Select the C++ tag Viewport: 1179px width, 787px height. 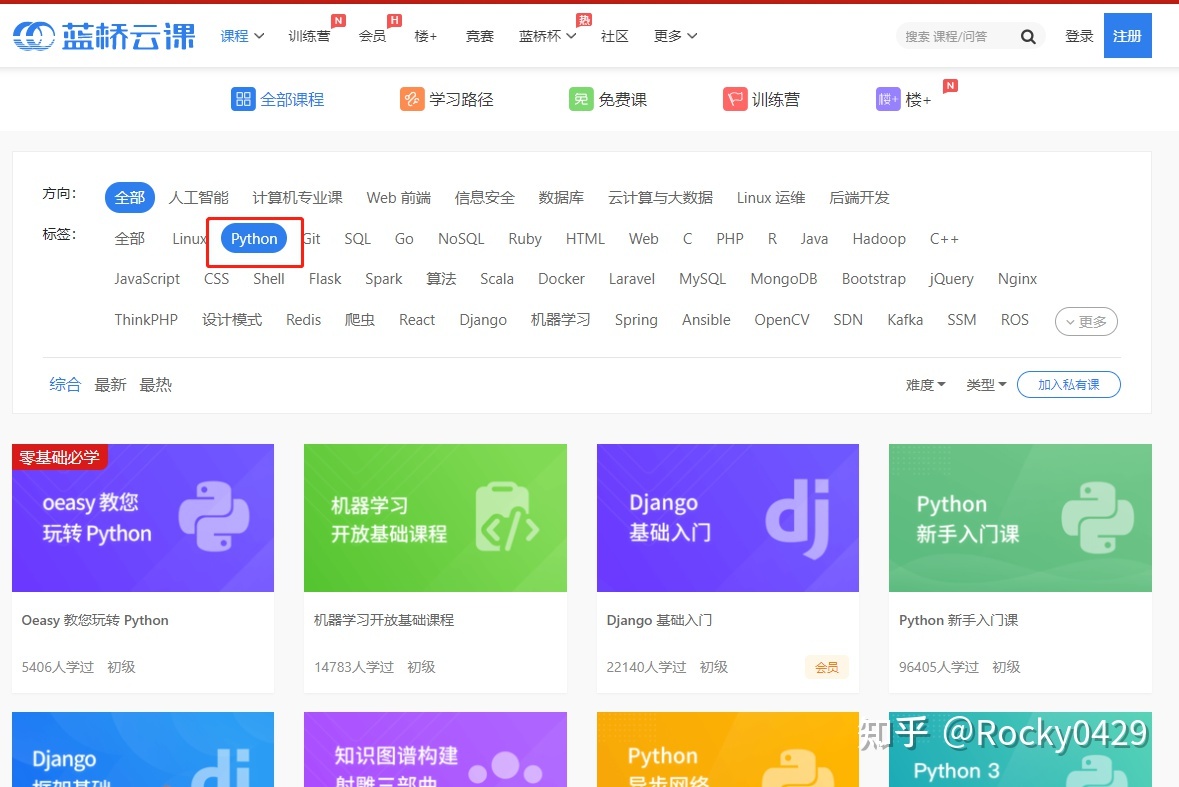point(944,239)
